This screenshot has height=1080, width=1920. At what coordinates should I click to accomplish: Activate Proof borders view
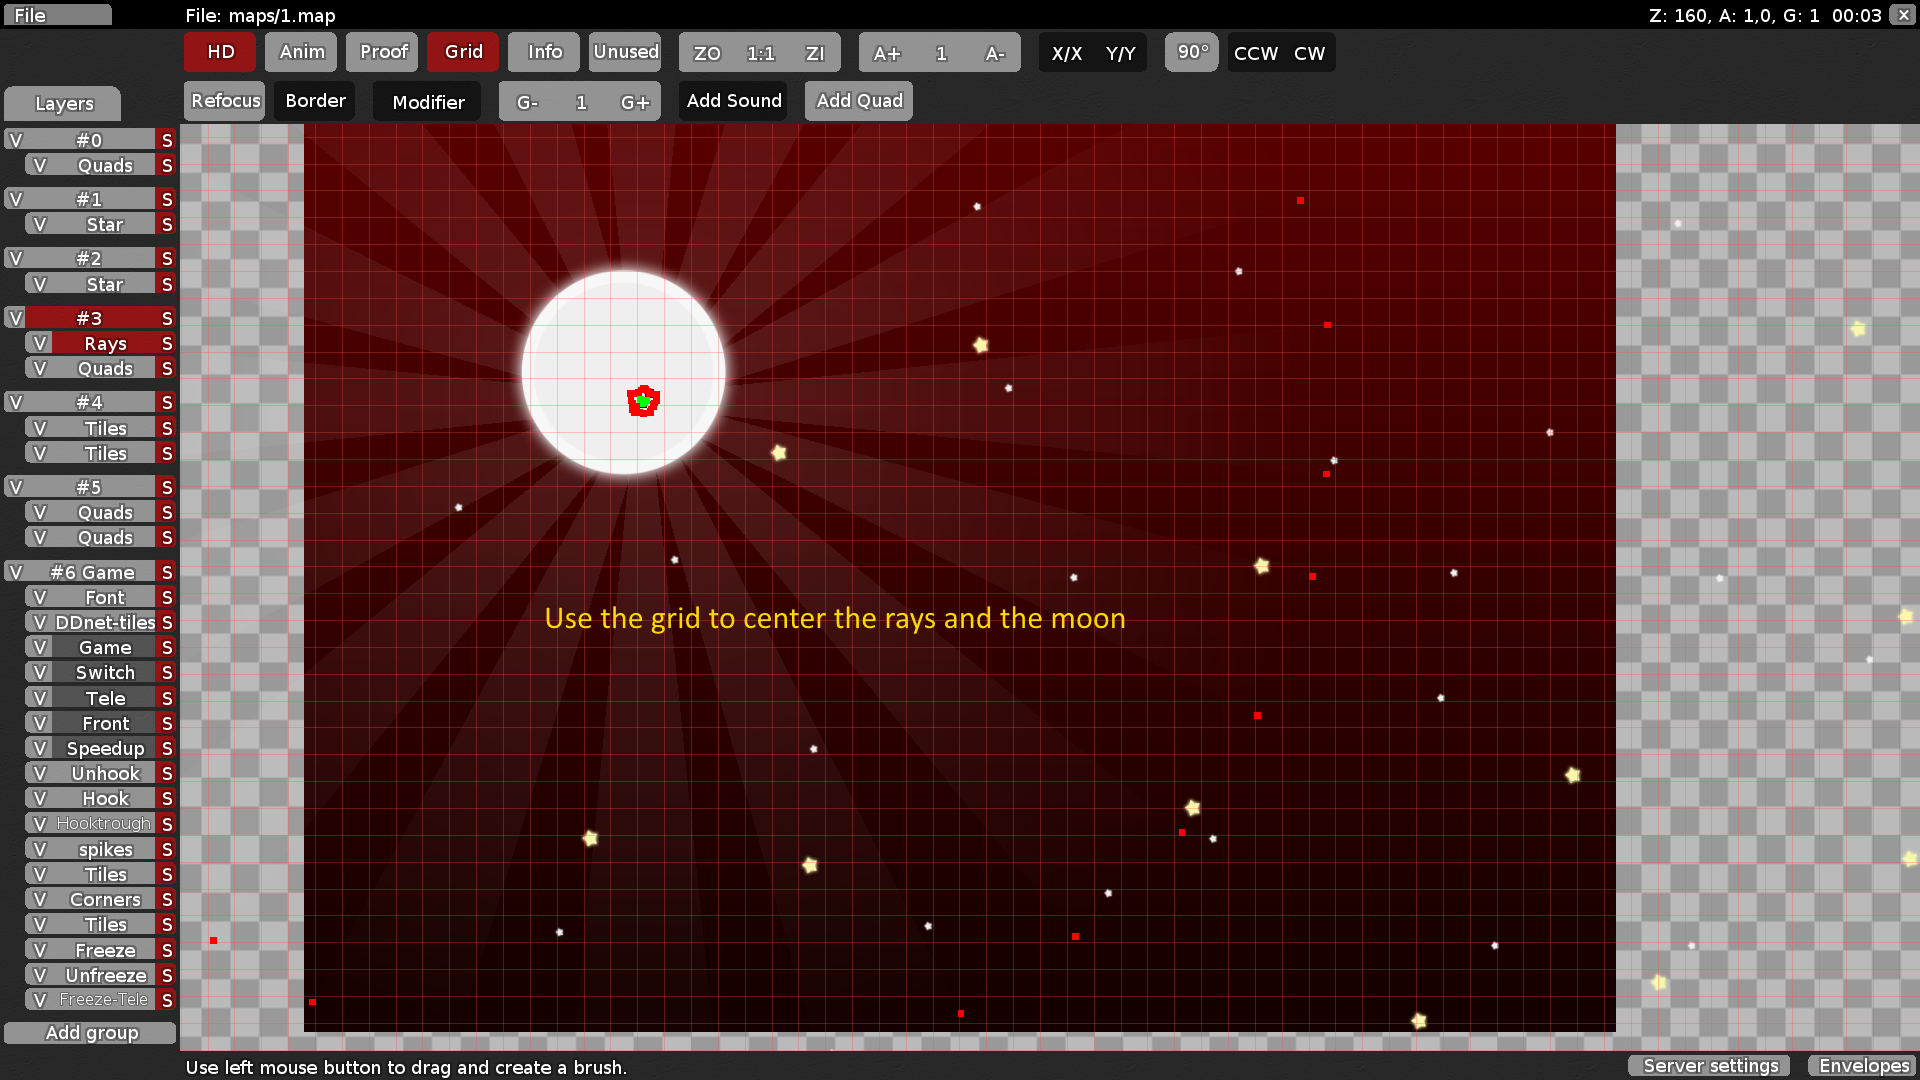pos(381,52)
